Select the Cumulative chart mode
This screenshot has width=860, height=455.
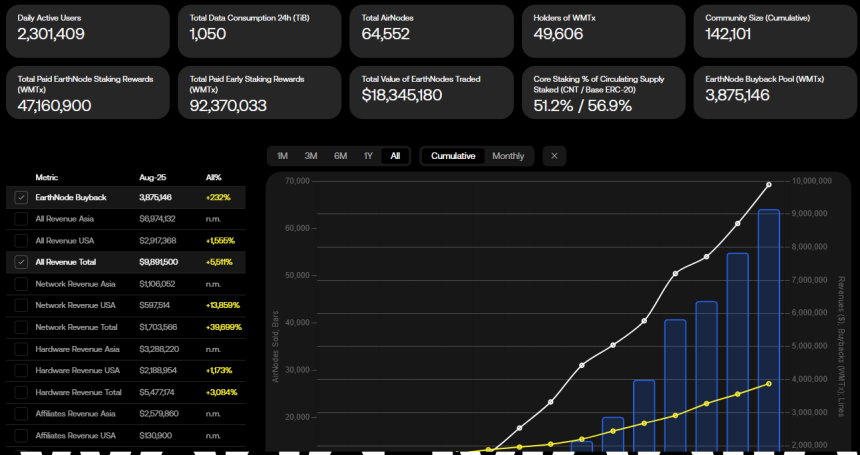[x=453, y=156]
